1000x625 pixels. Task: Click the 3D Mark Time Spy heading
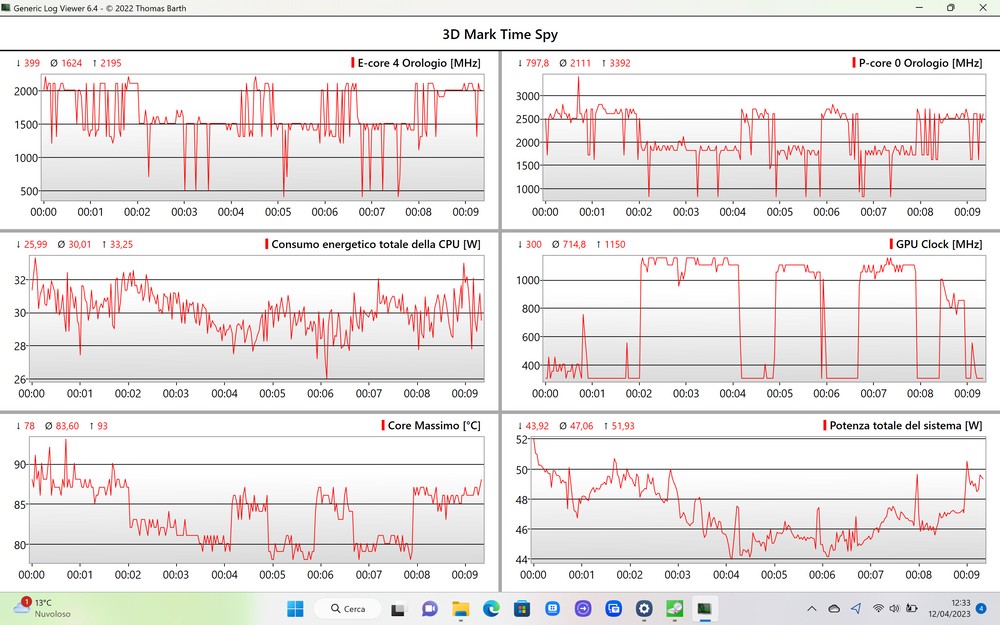point(500,34)
